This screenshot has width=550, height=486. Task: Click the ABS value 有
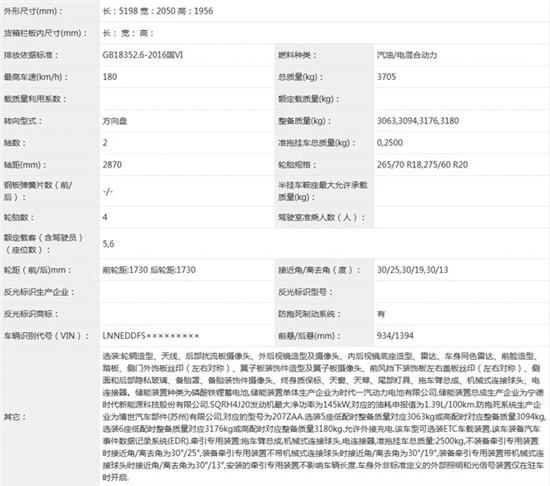(x=381, y=314)
